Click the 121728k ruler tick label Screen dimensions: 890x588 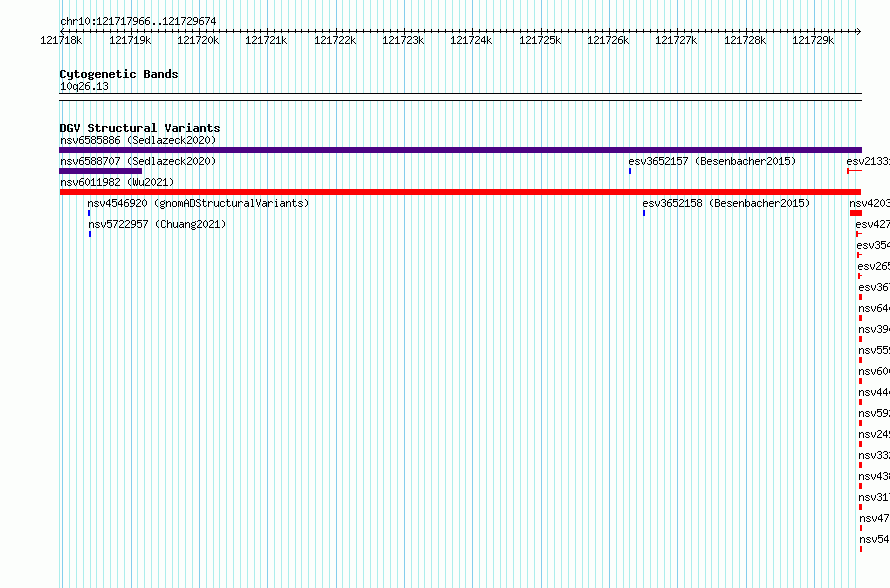tap(745, 40)
